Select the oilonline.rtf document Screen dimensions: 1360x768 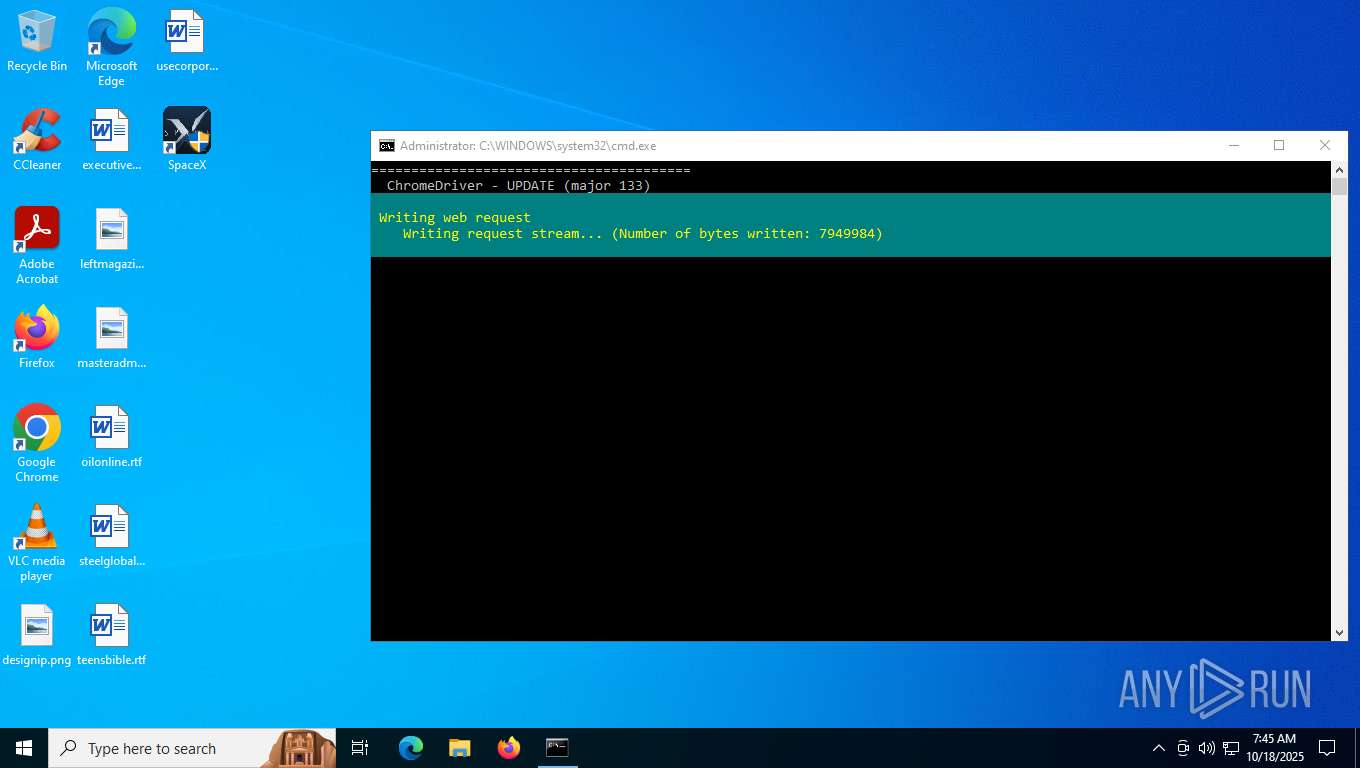click(x=112, y=438)
